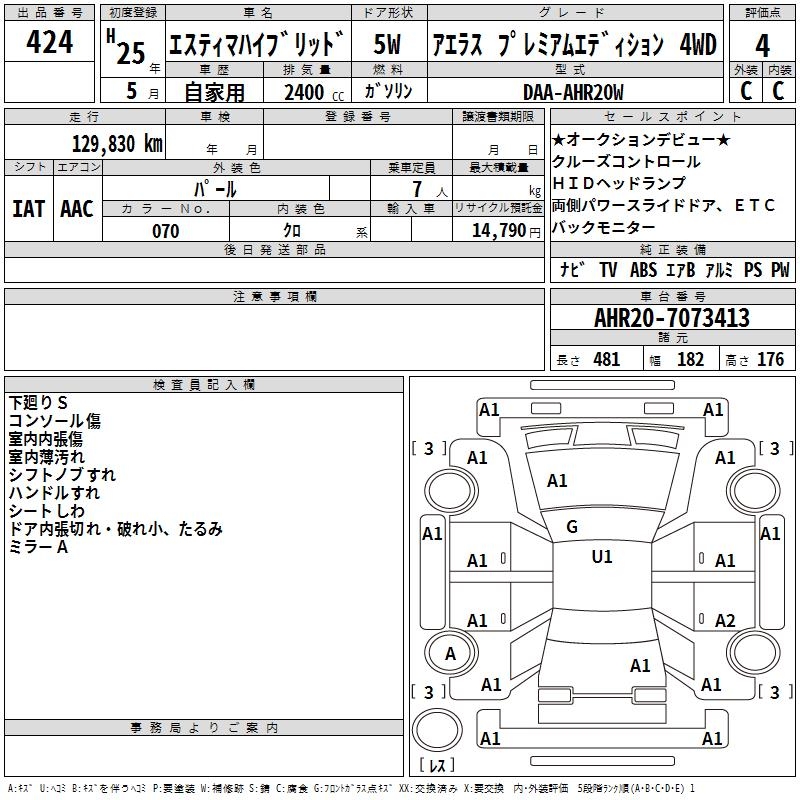Click the inspector note 室内薄汚れ
Image resolution: width=800 pixels, height=800 pixels.
(x=46, y=457)
